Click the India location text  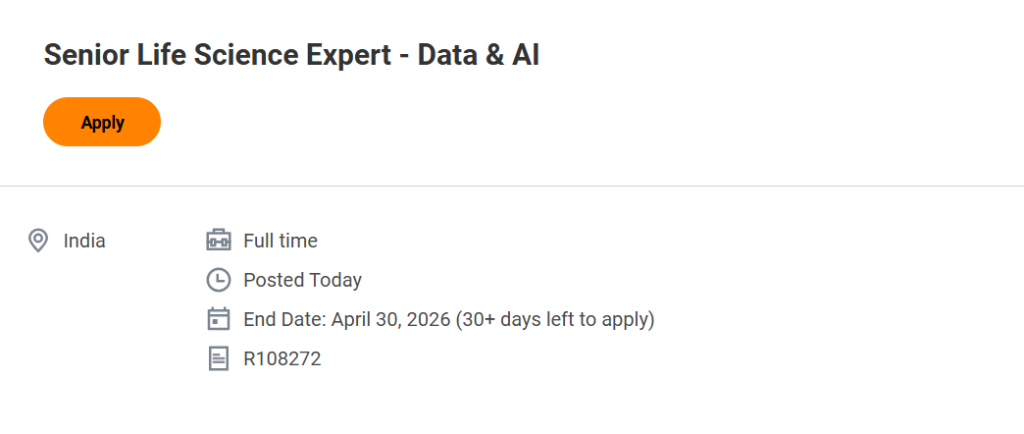click(x=84, y=241)
